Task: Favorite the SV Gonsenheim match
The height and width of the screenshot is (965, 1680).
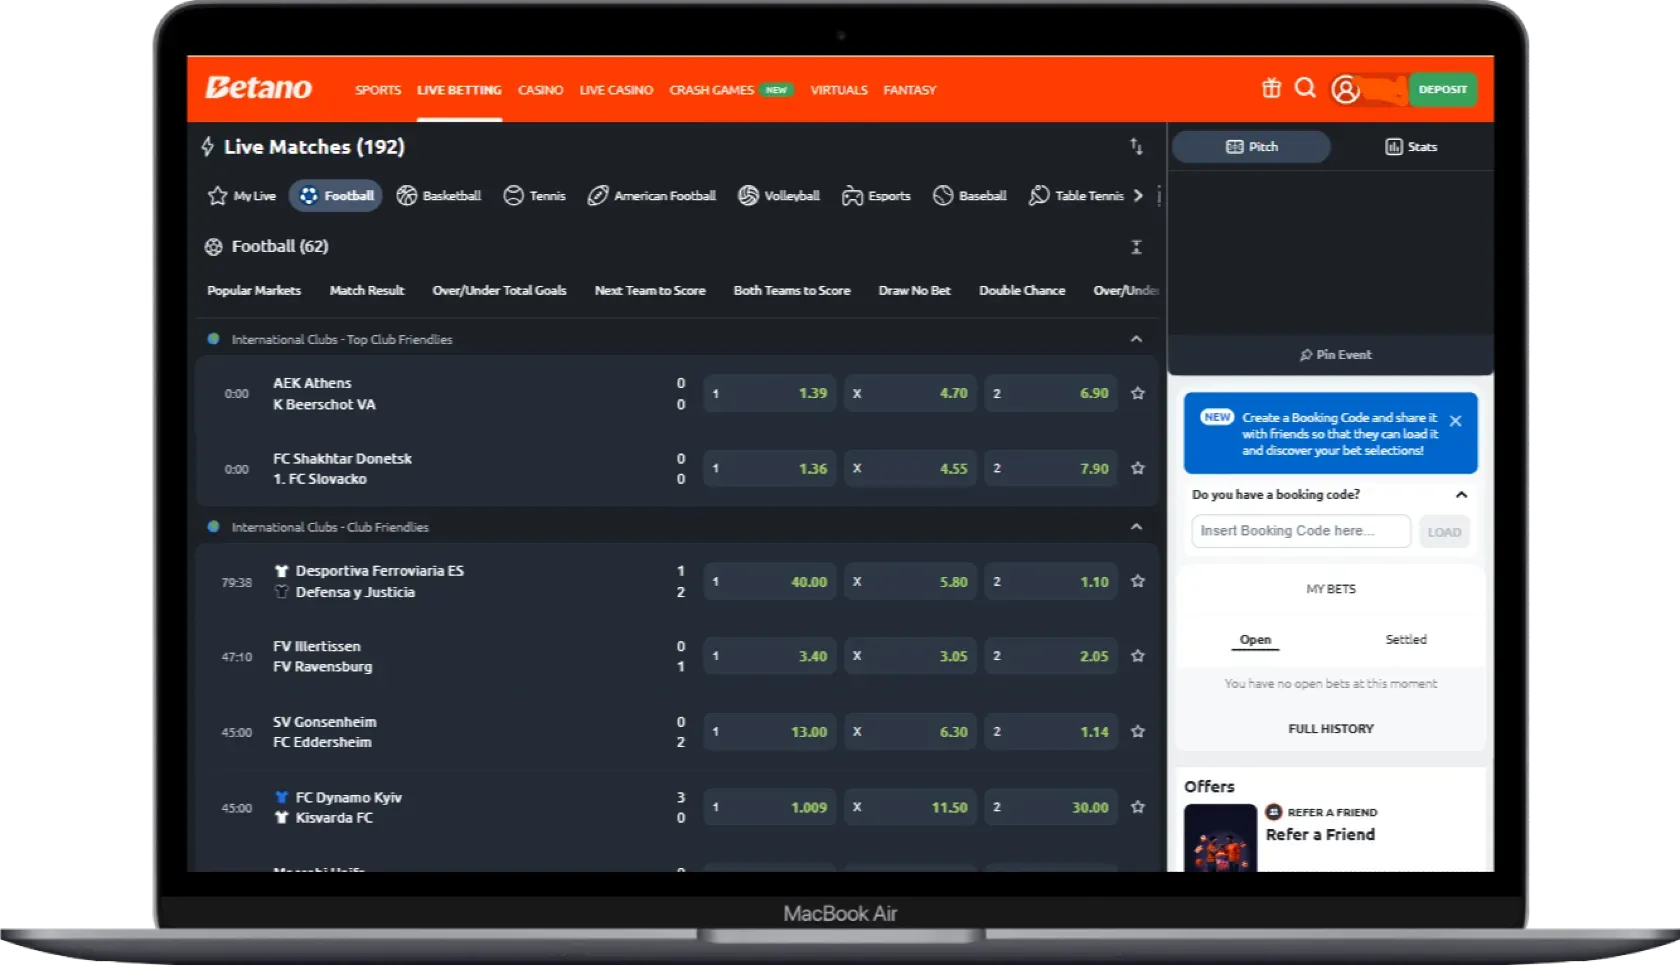Action: tap(1137, 732)
